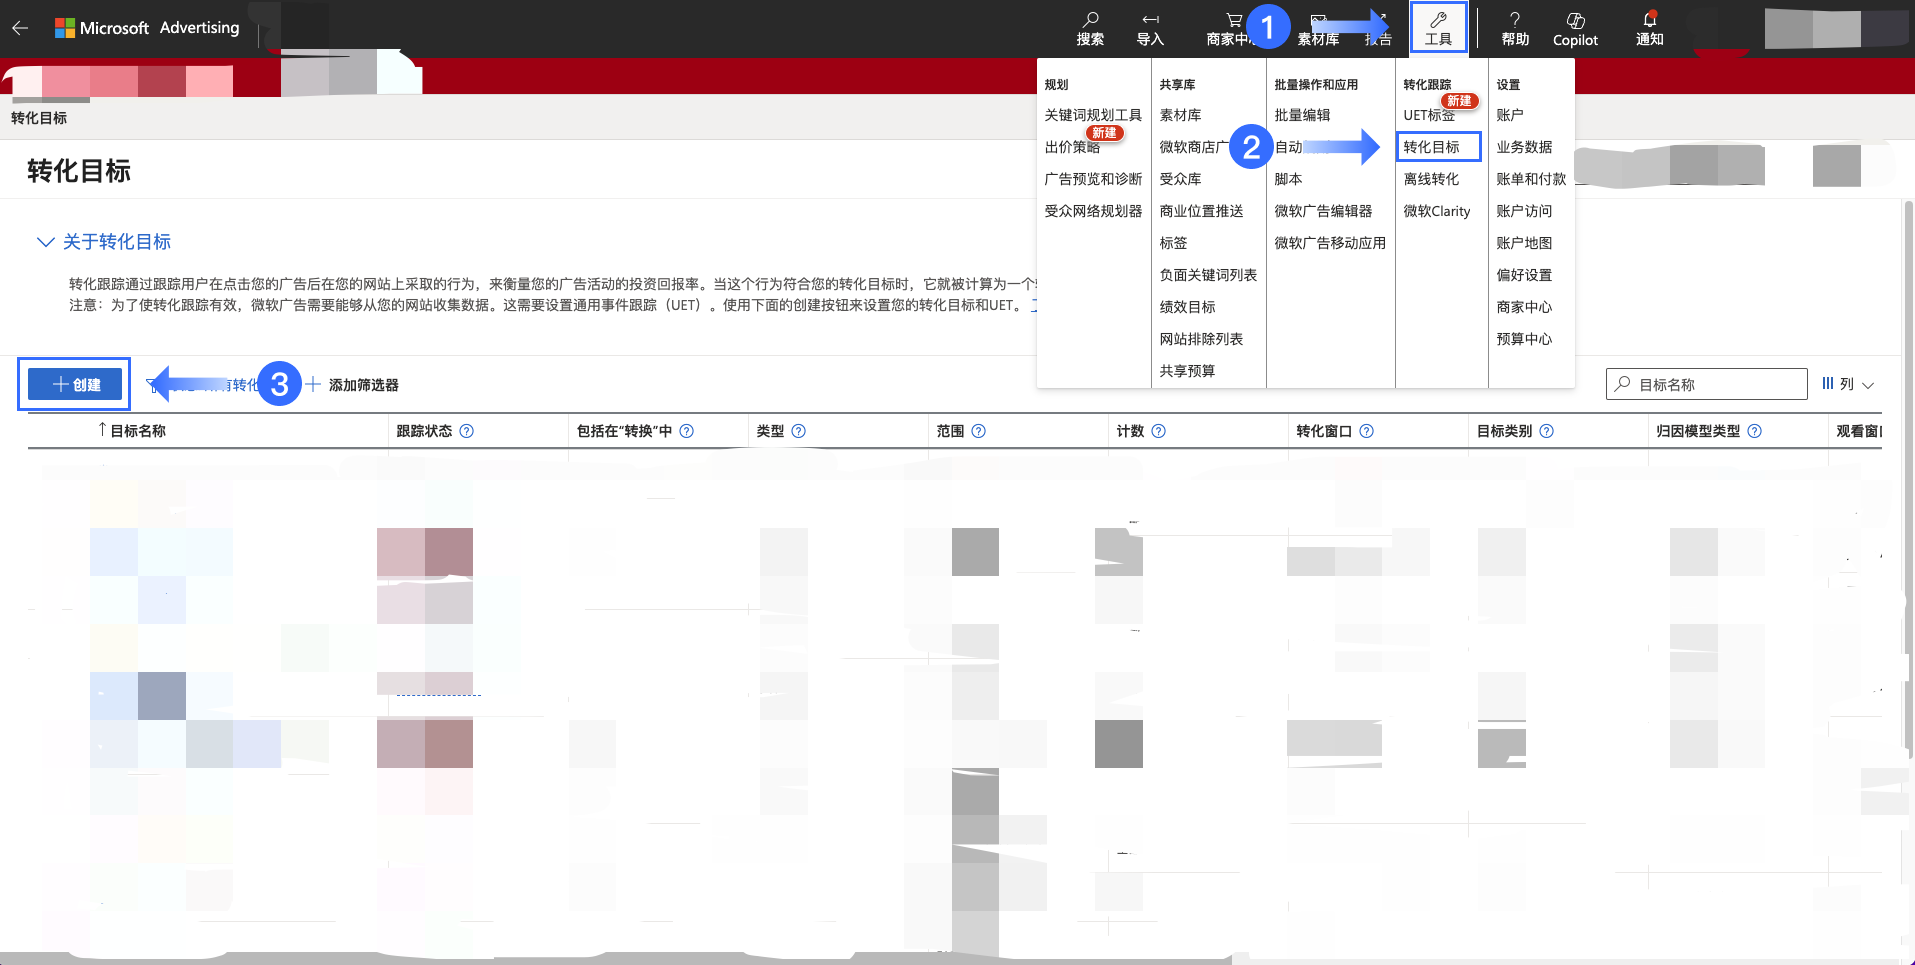Viewport: 1915px width, 965px height.
Task: Launch Copilot from top bar
Action: pos(1575,29)
